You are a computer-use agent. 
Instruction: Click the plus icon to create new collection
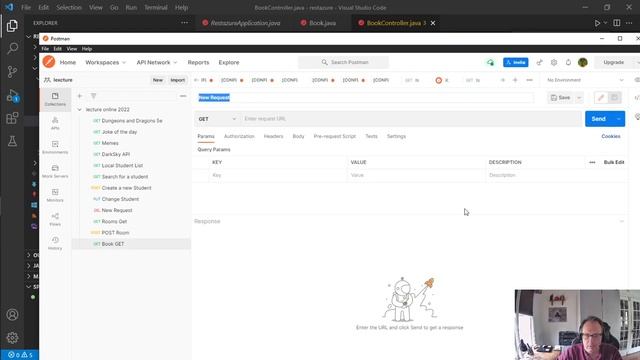[80, 96]
